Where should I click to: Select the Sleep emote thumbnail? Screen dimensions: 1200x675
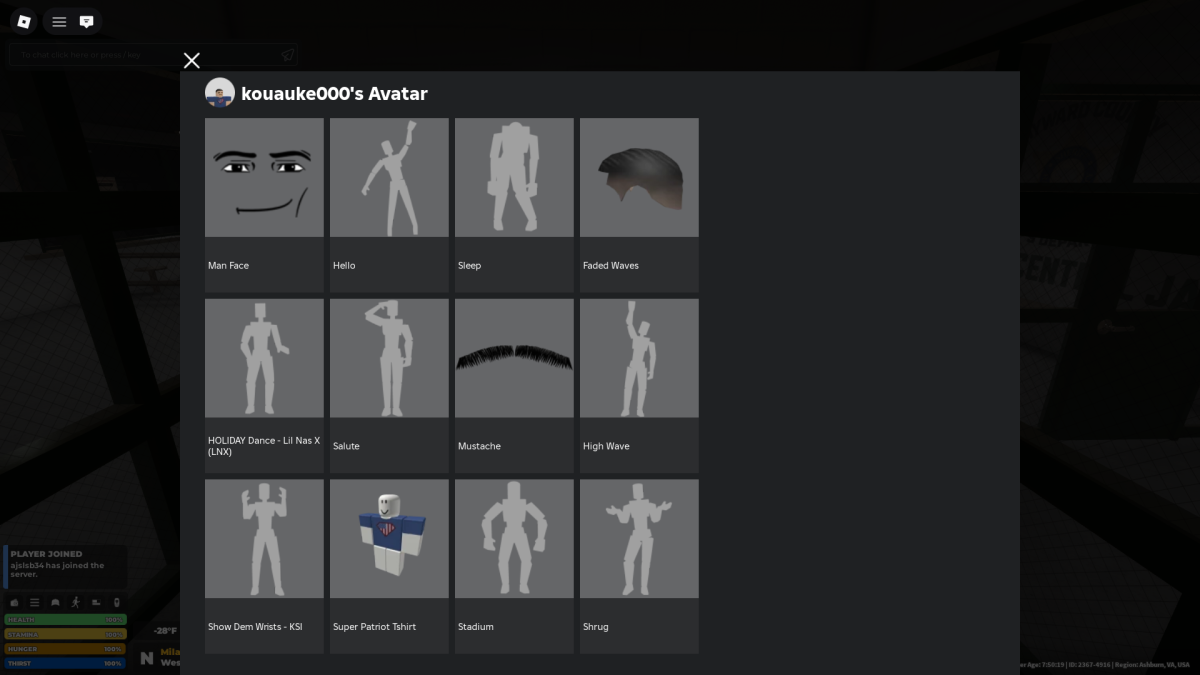tap(514, 178)
